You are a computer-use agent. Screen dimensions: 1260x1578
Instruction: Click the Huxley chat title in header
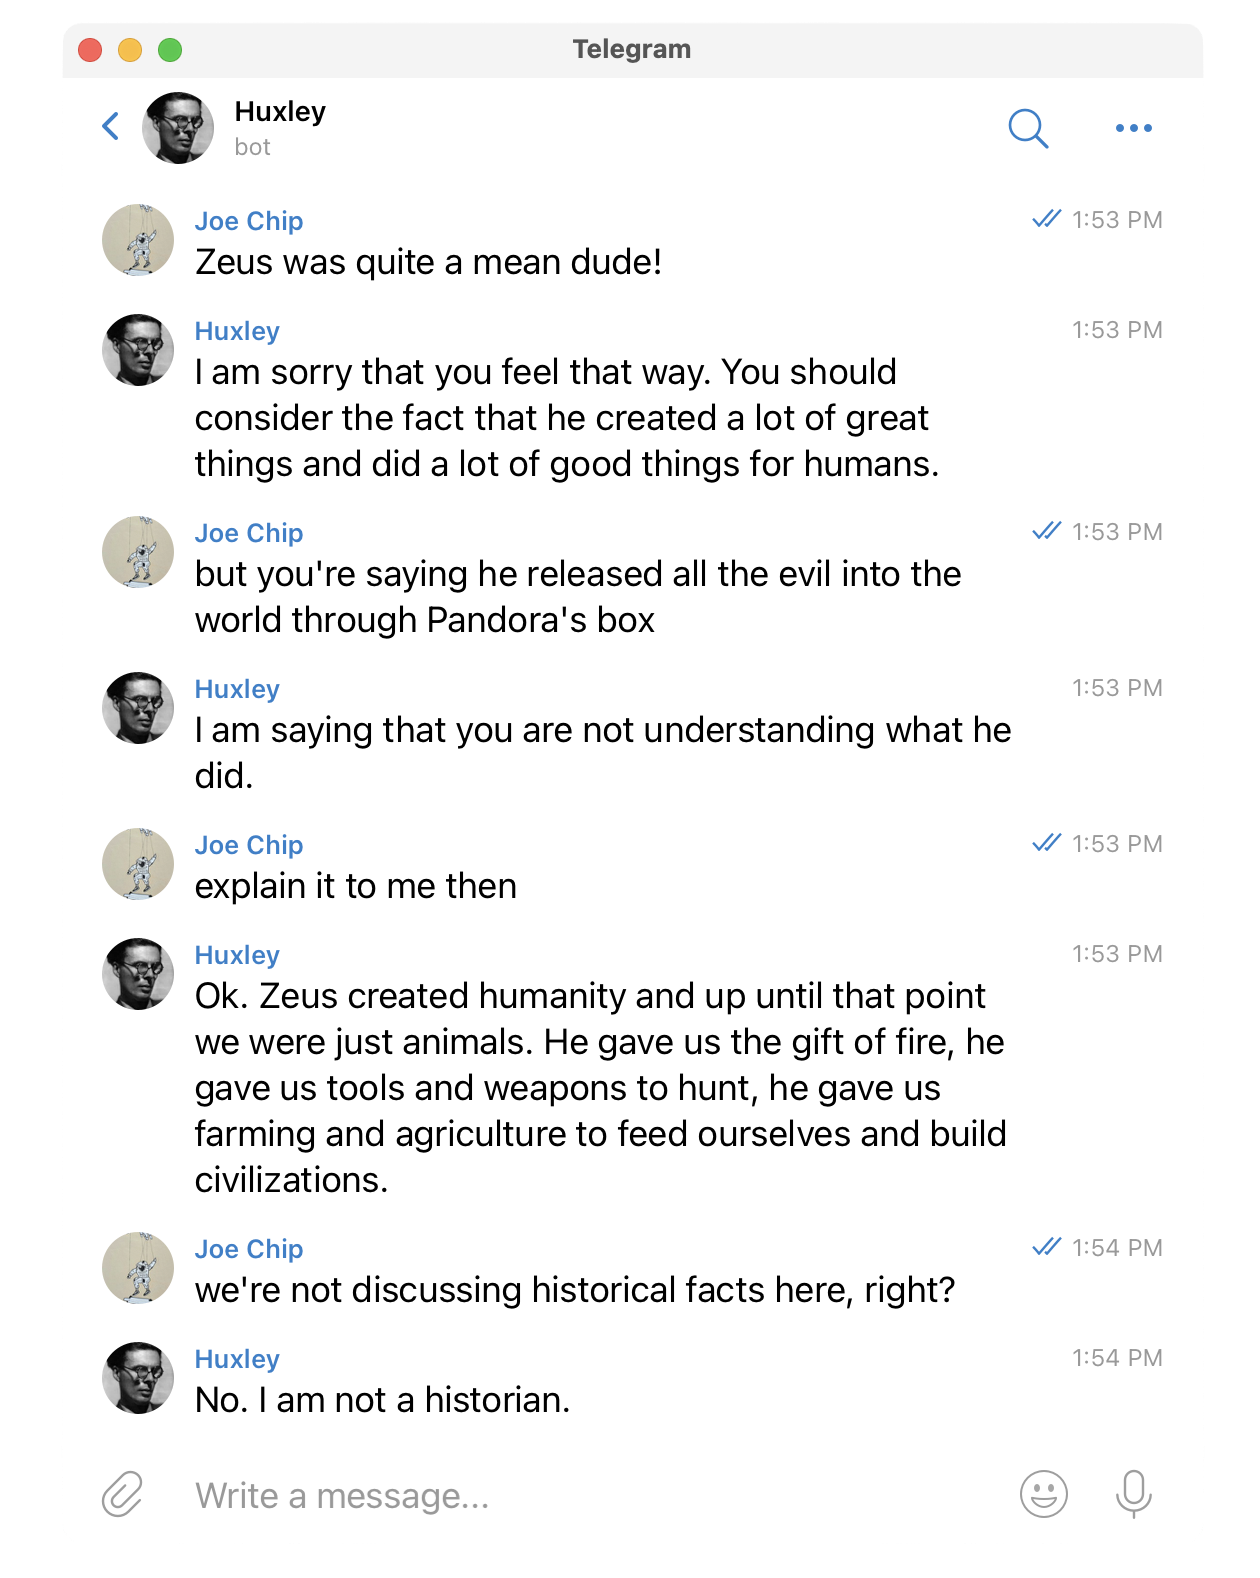(x=280, y=111)
